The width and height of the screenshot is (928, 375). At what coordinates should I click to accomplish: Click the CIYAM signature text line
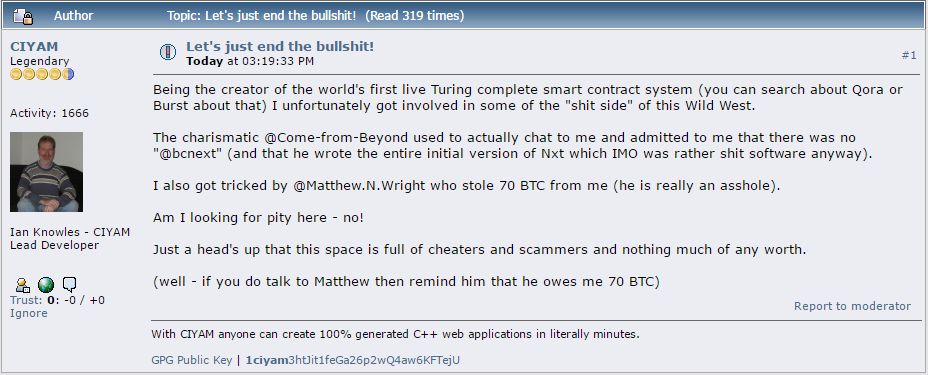(395, 334)
